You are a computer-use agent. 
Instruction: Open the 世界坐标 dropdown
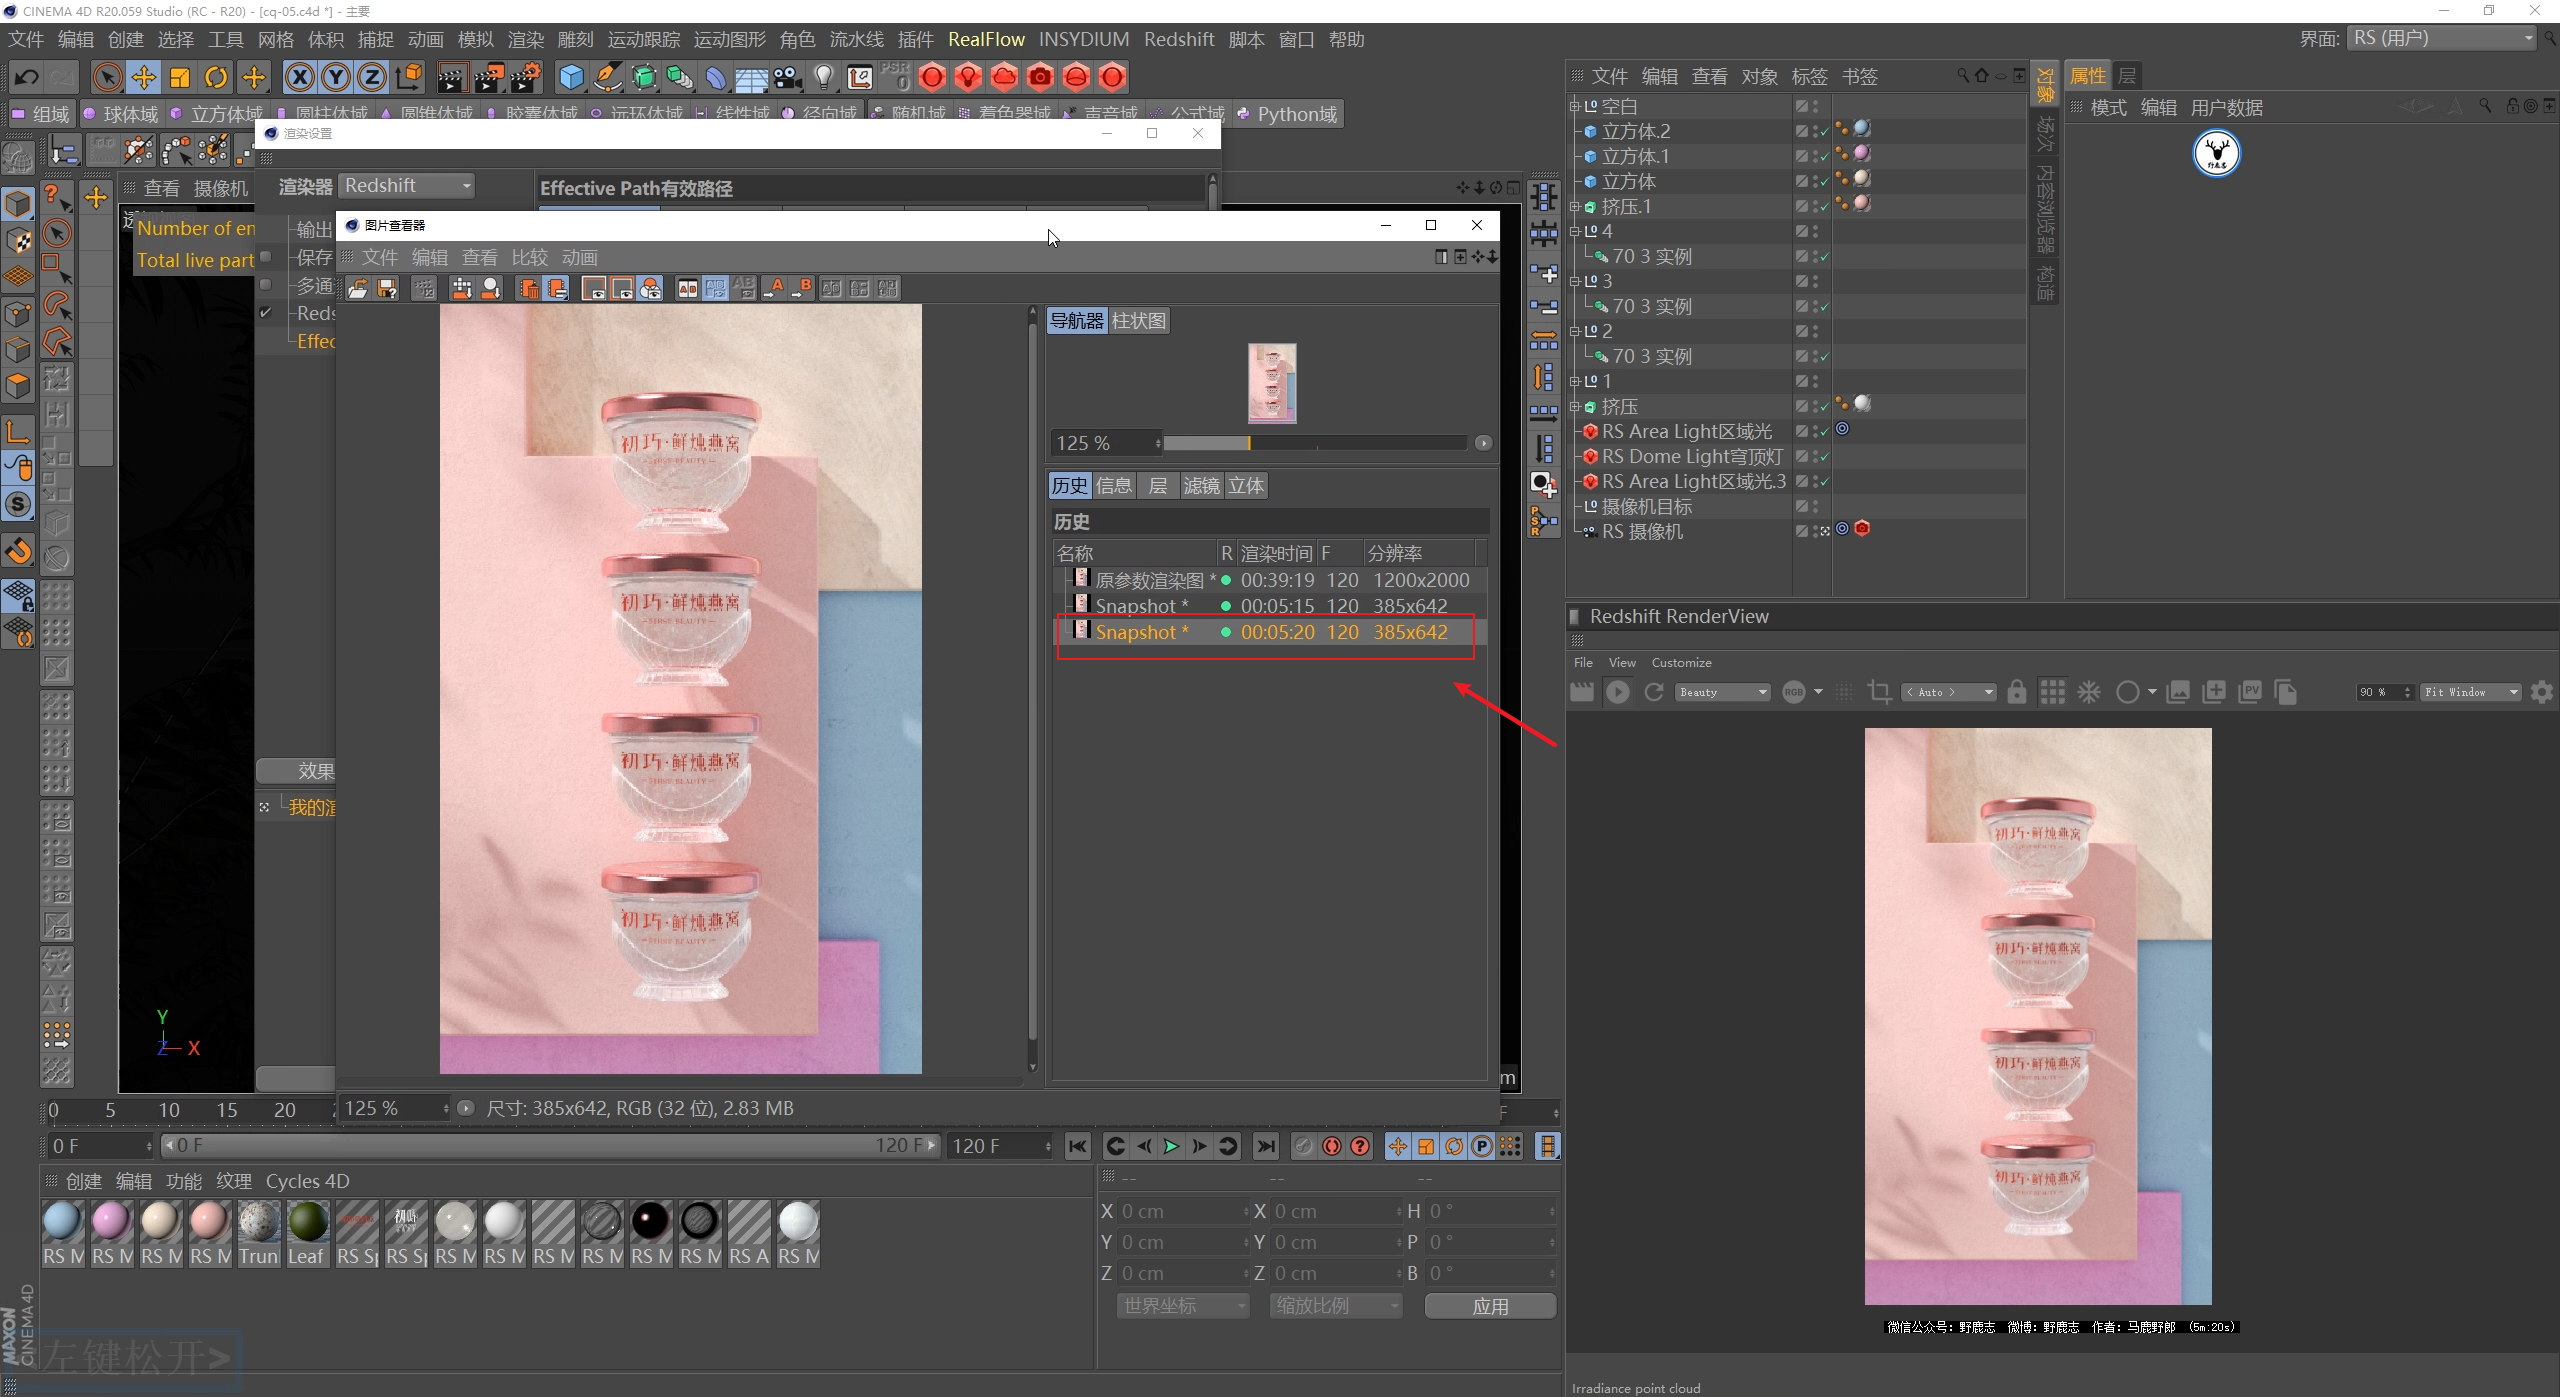click(1183, 1306)
